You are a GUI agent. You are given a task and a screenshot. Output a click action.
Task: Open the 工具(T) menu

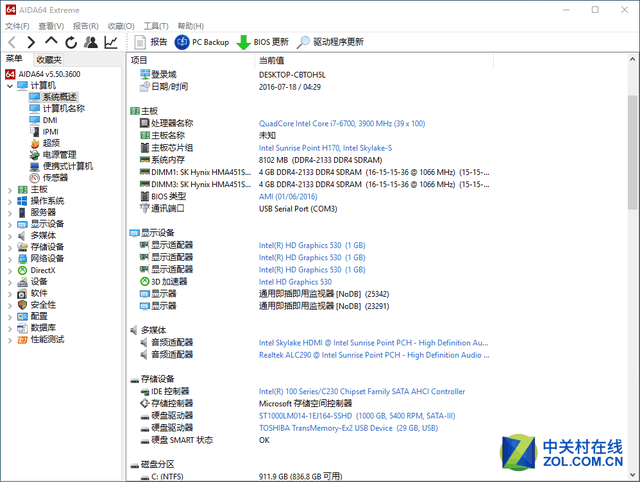156,26
